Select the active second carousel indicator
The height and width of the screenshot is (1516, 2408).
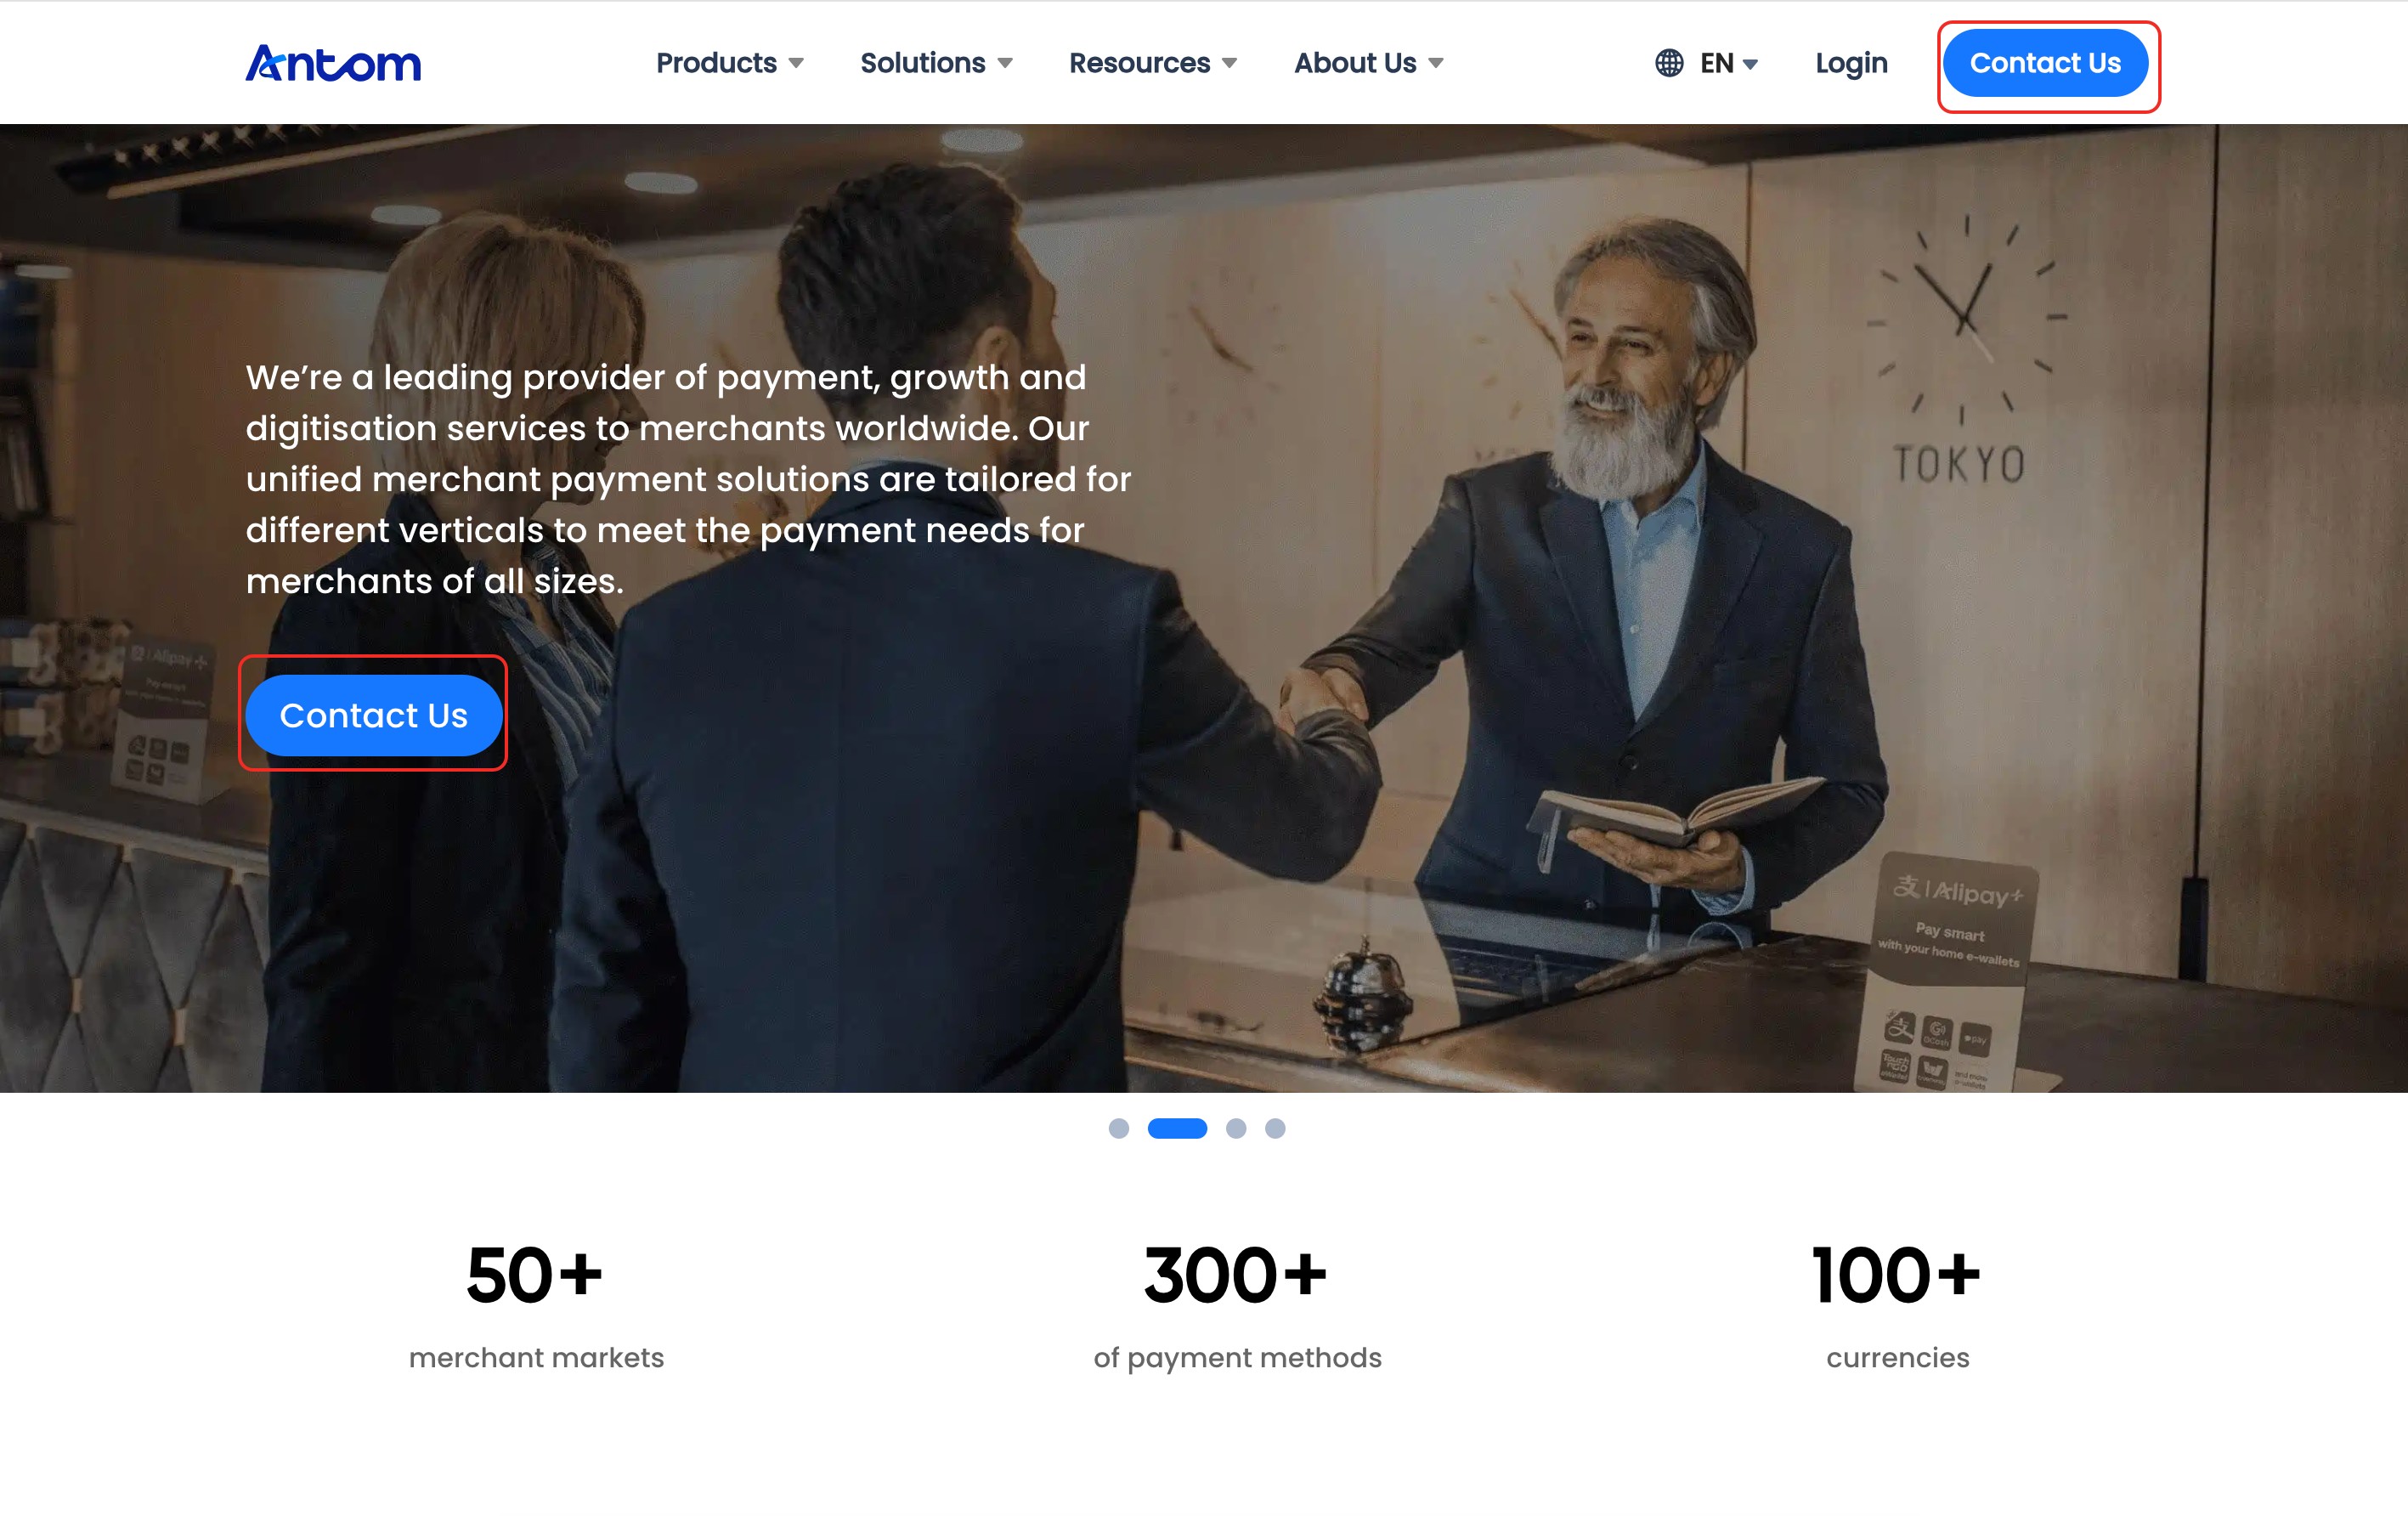click(1177, 1128)
